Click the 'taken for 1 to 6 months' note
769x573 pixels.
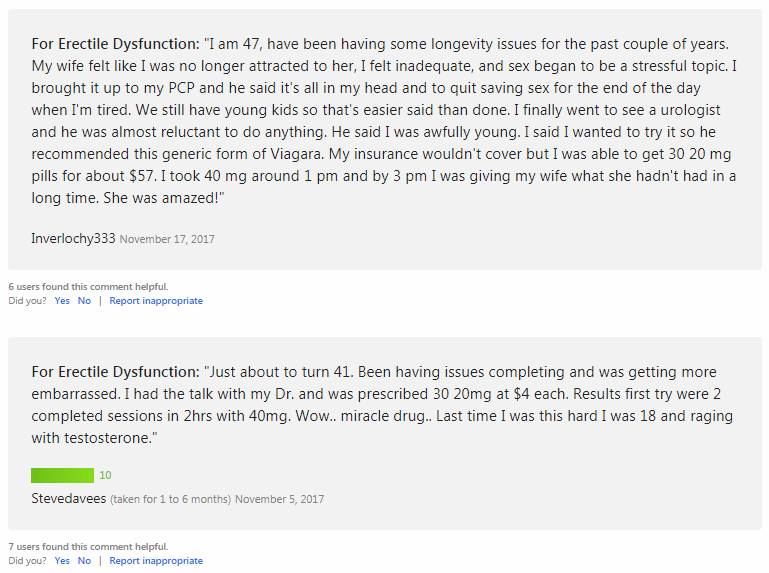pos(170,499)
